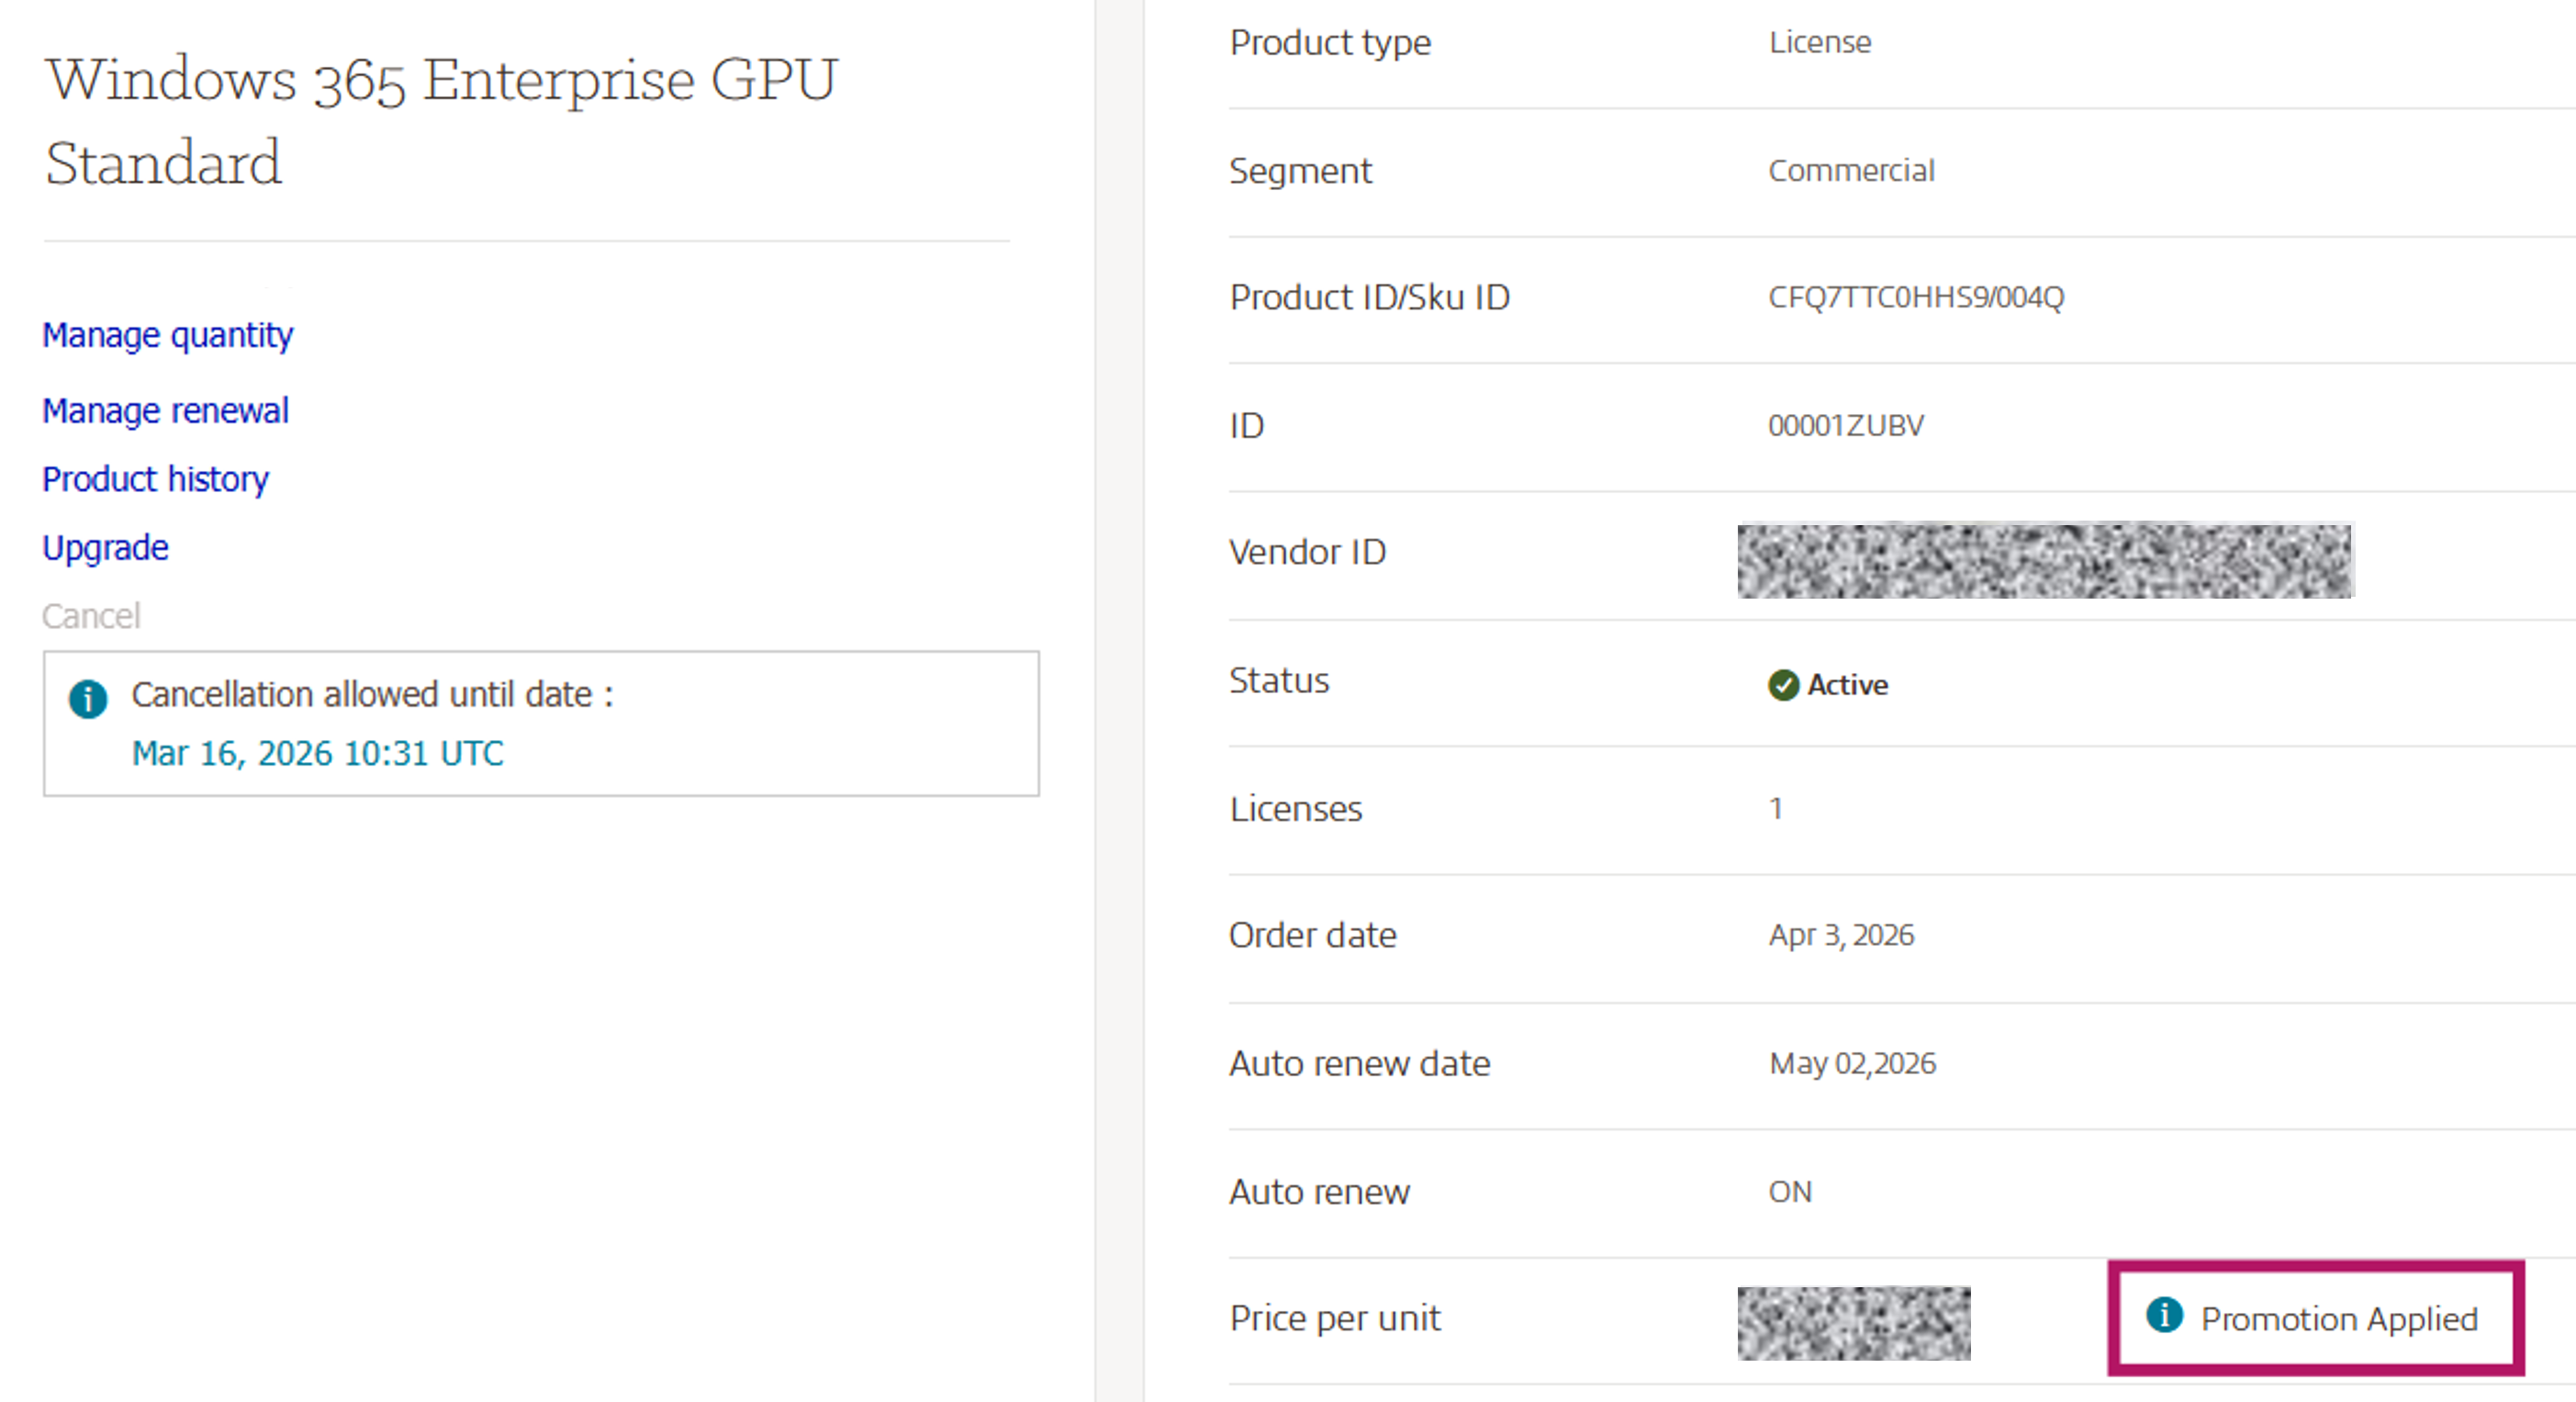Viewport: 2576px width, 1402px height.
Task: Click the Upgrade link
Action: click(105, 548)
